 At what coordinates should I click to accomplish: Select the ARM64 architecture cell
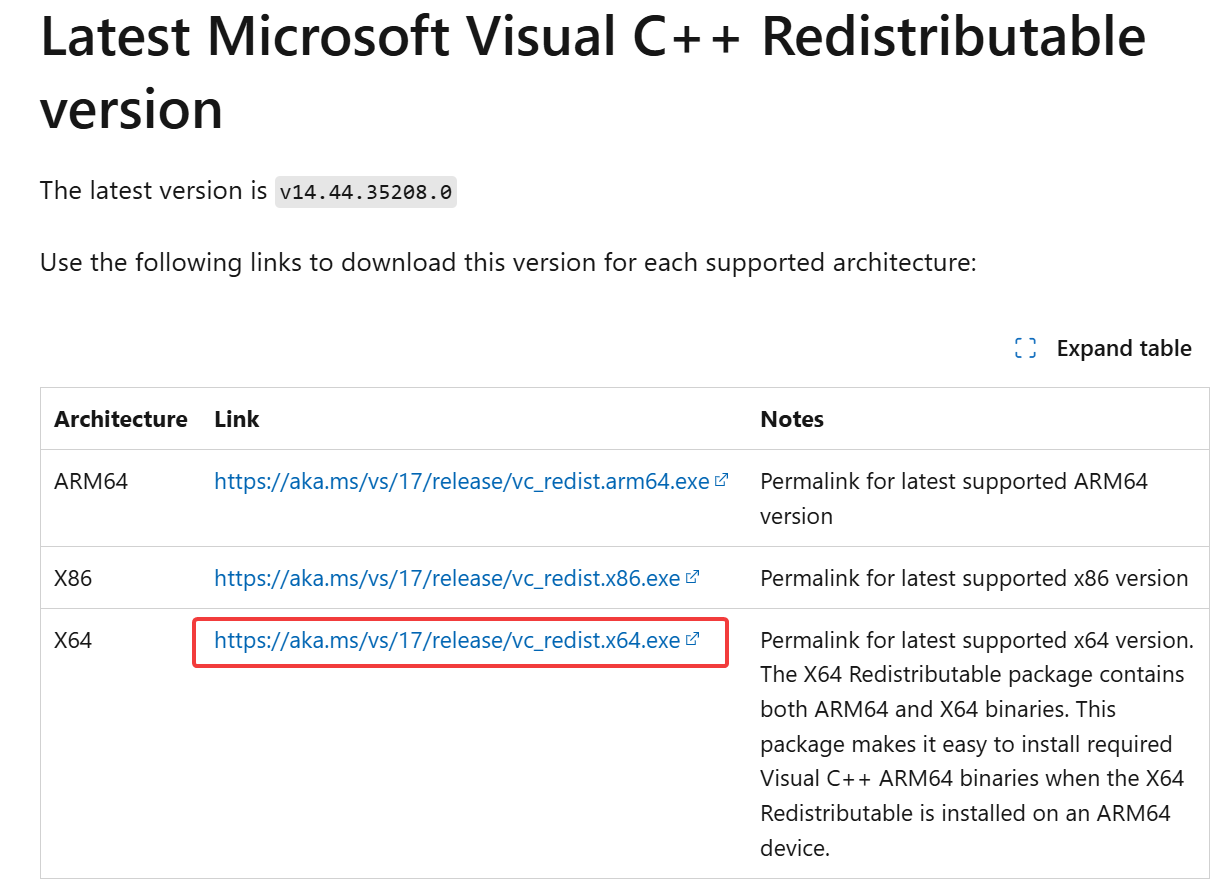(x=91, y=481)
